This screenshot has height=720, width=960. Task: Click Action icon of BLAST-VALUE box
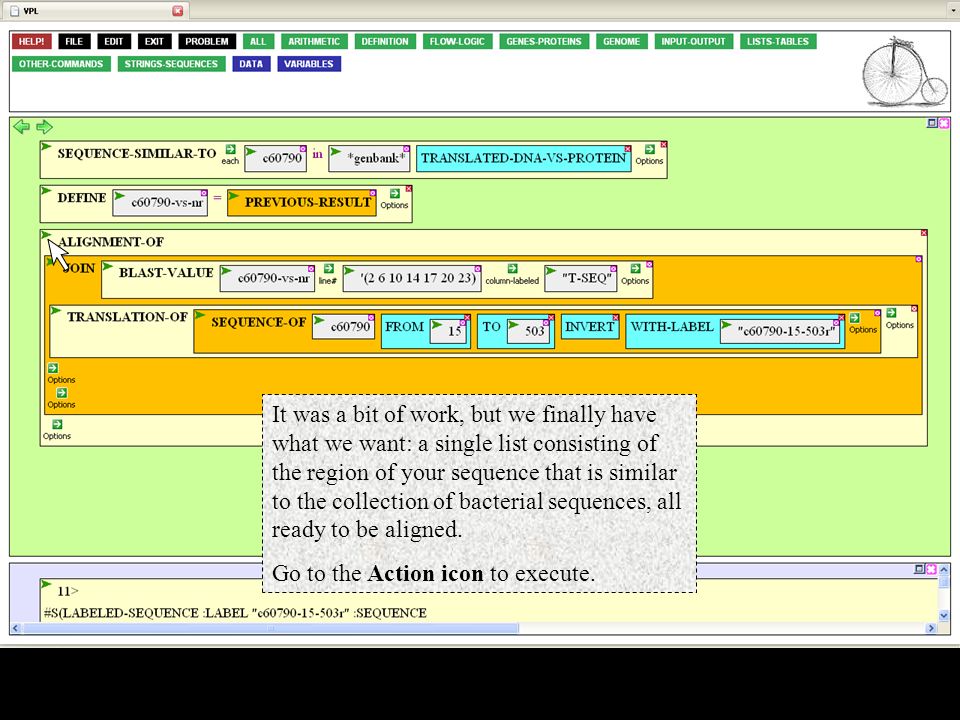(108, 266)
